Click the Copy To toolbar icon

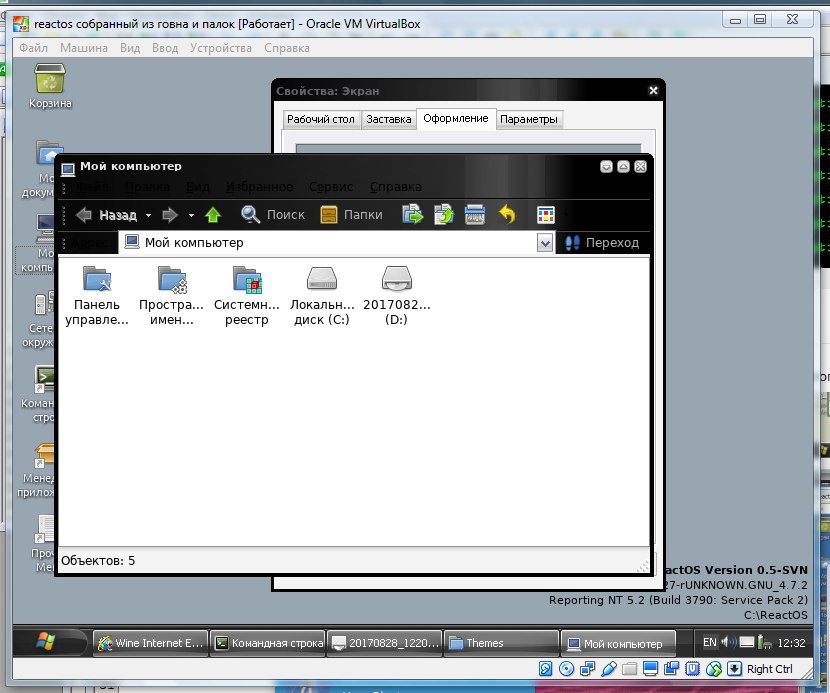coord(444,215)
